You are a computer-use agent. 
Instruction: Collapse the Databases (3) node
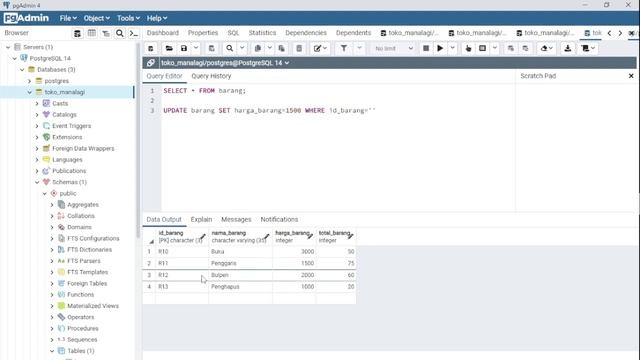coord(22,70)
